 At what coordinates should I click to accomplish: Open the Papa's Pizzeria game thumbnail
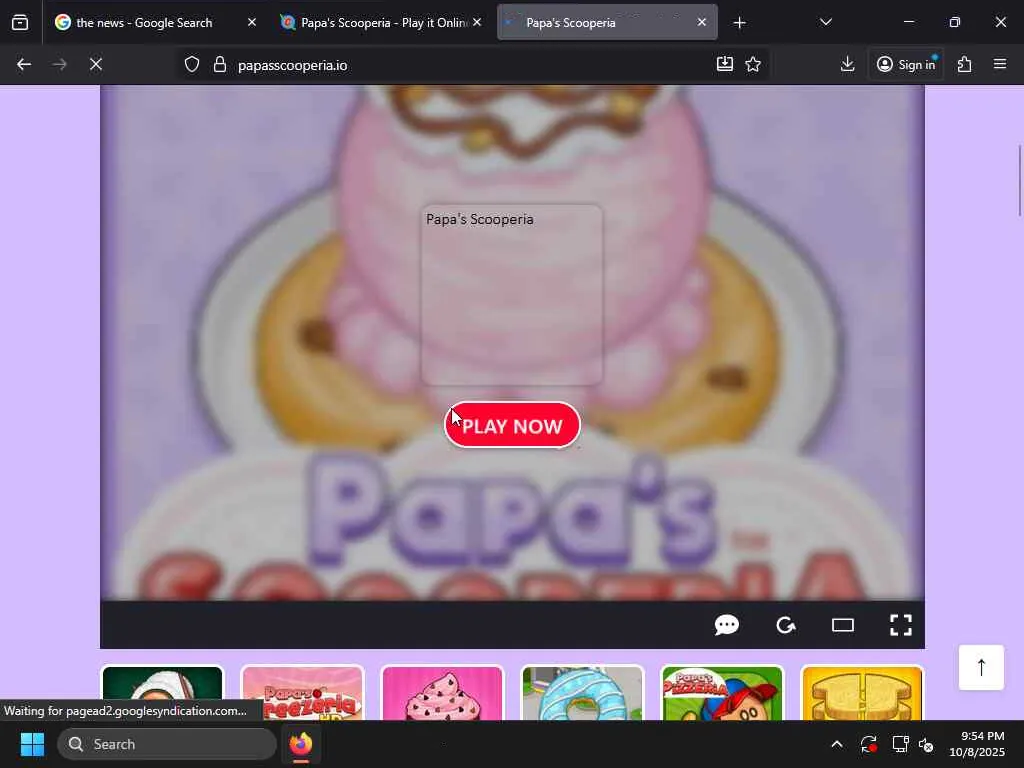(722, 693)
